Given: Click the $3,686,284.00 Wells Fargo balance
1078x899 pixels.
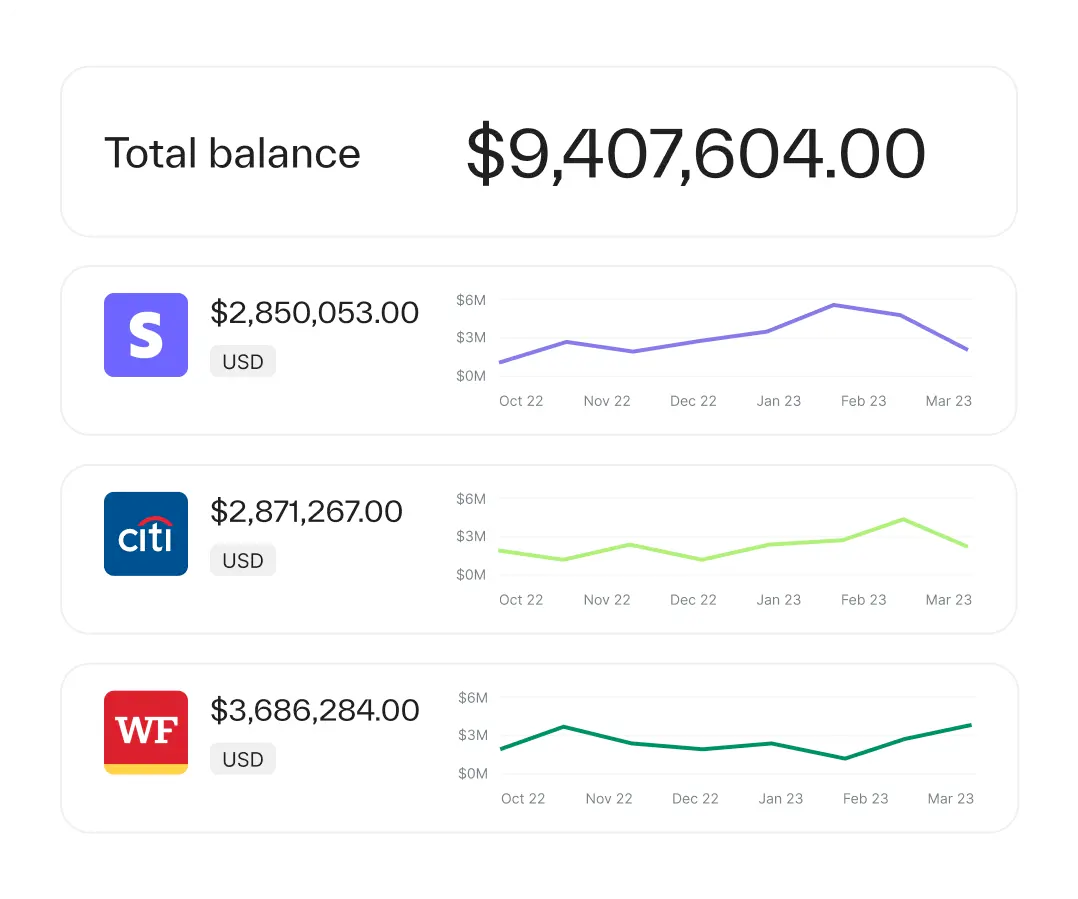Looking at the screenshot, I should 314,710.
